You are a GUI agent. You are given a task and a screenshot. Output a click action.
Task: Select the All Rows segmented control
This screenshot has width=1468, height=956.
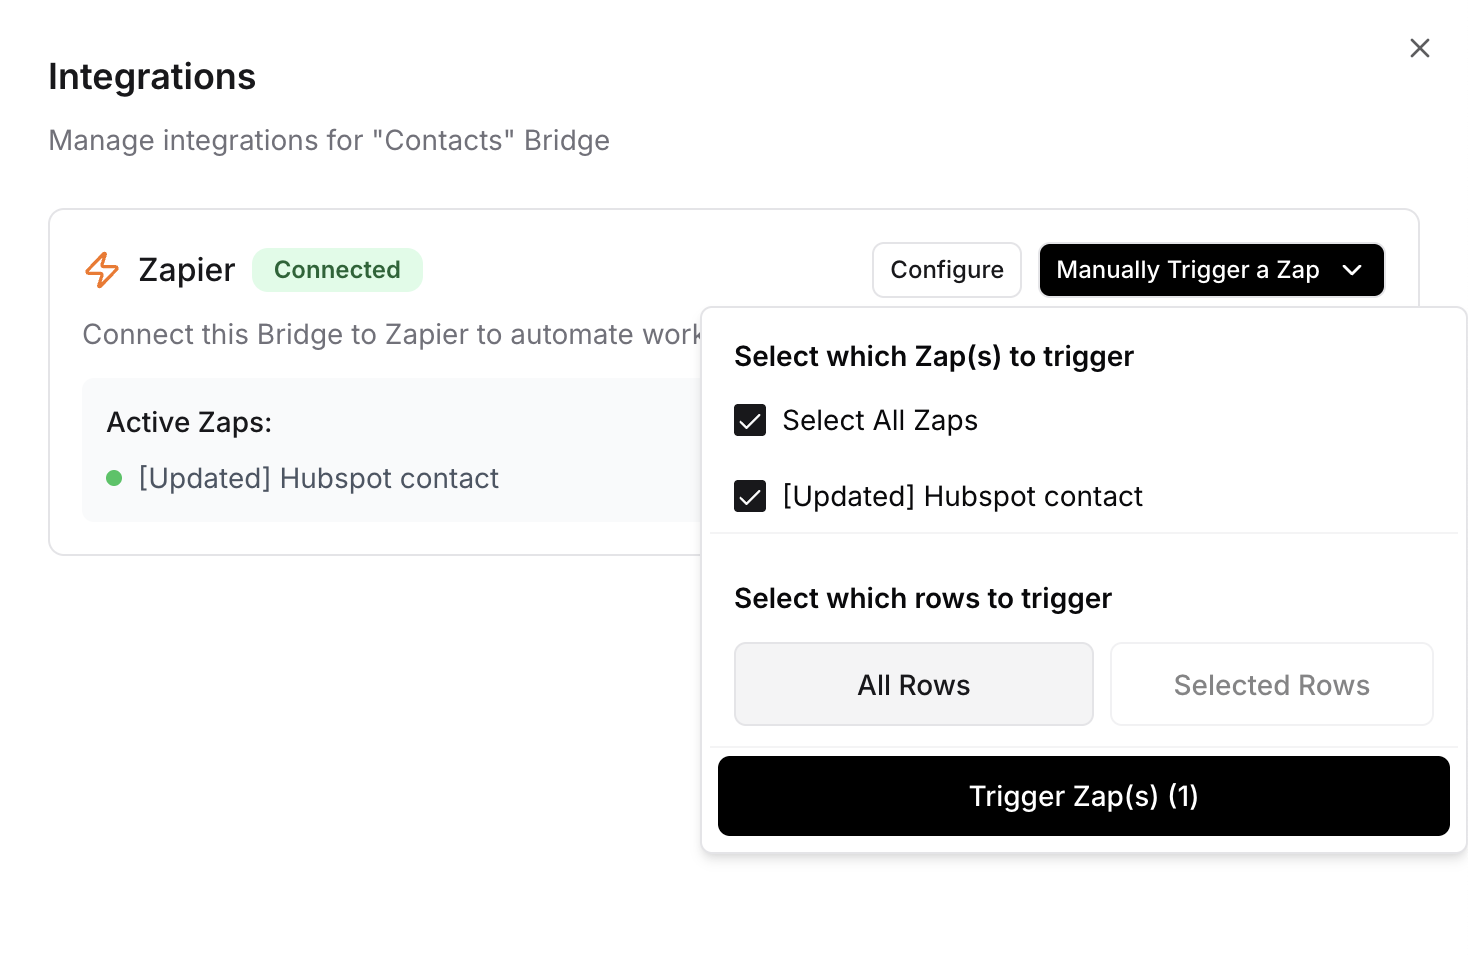[913, 684]
